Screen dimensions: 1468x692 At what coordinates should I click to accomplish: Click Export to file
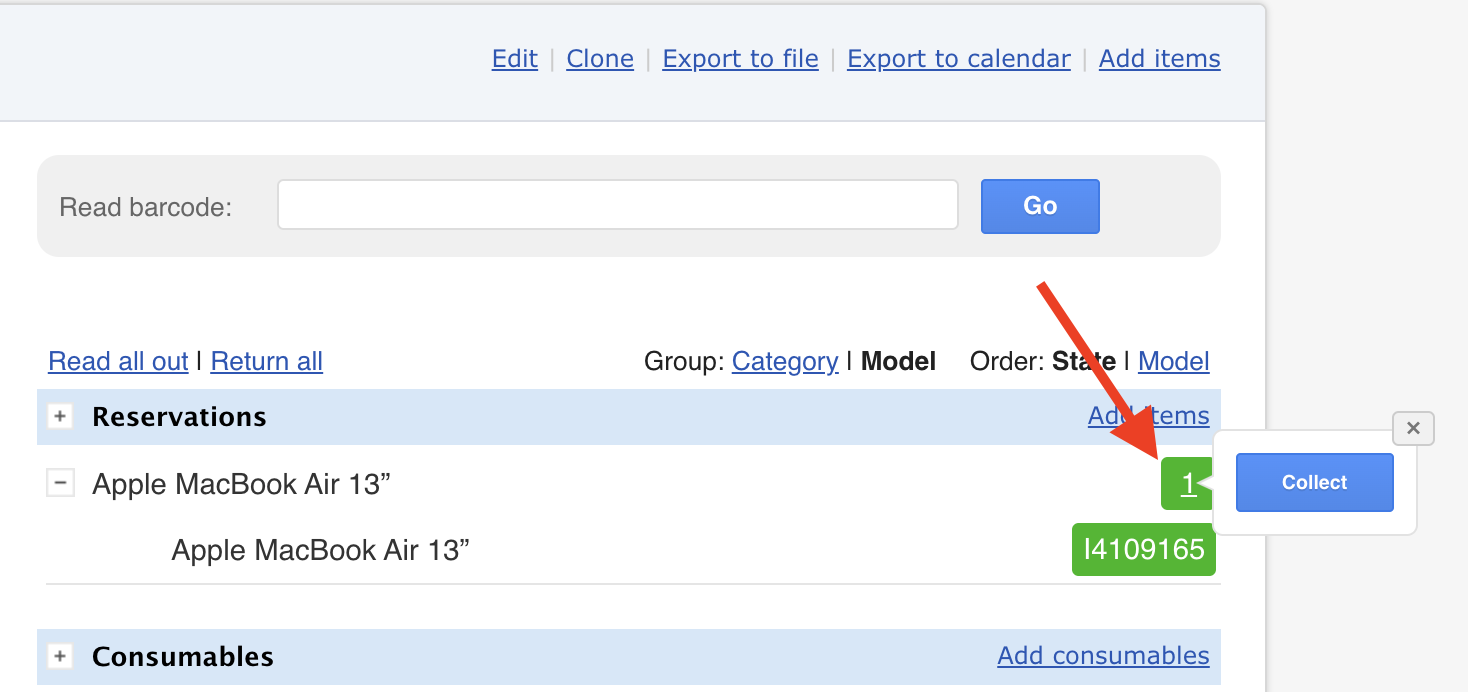click(x=740, y=59)
